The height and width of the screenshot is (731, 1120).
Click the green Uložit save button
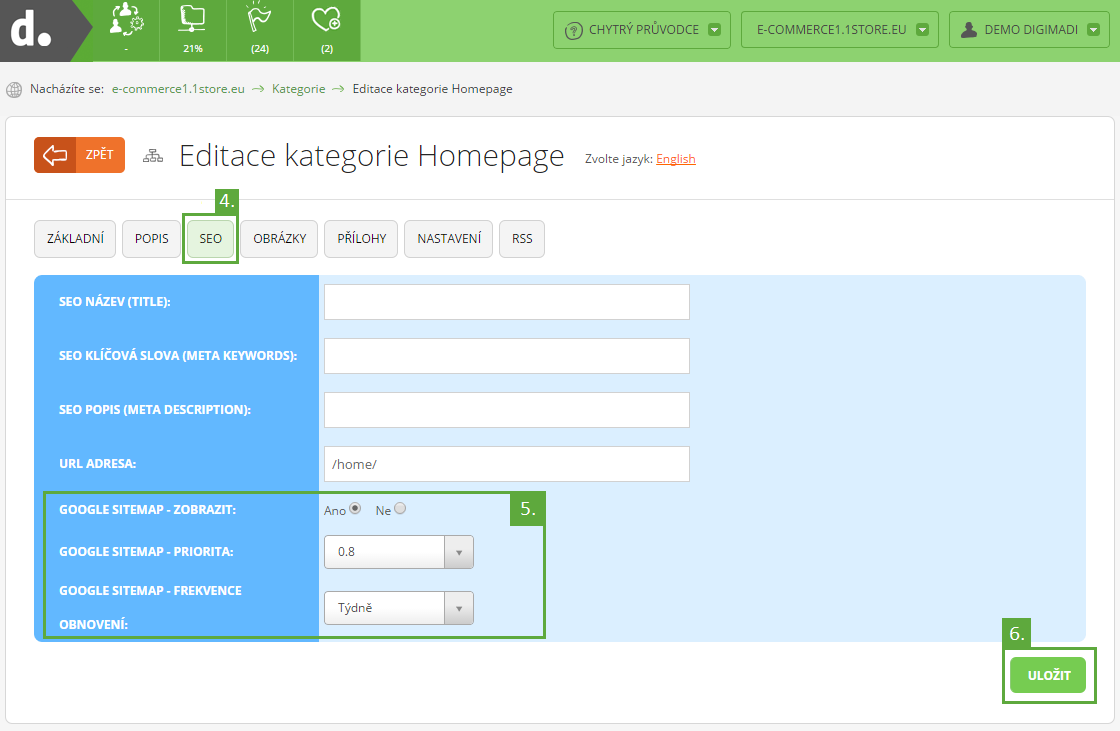pyautogui.click(x=1048, y=675)
